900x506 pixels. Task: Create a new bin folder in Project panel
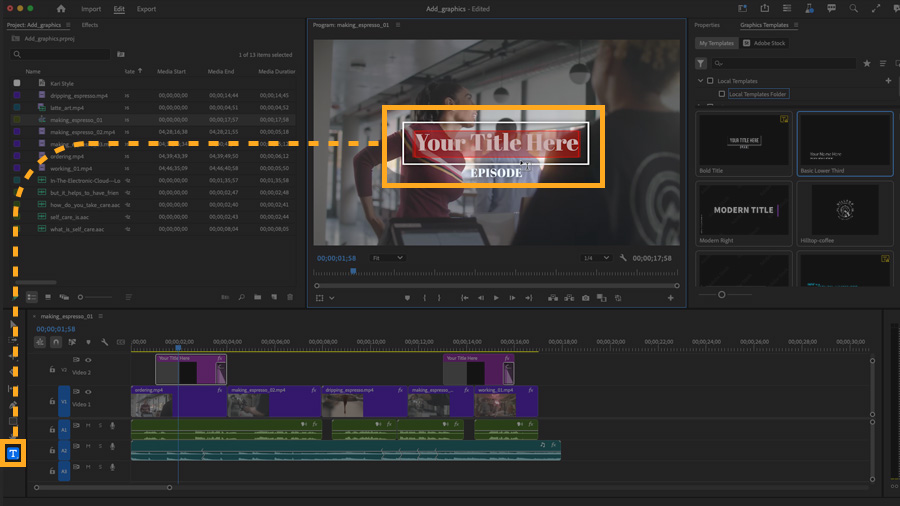(258, 297)
